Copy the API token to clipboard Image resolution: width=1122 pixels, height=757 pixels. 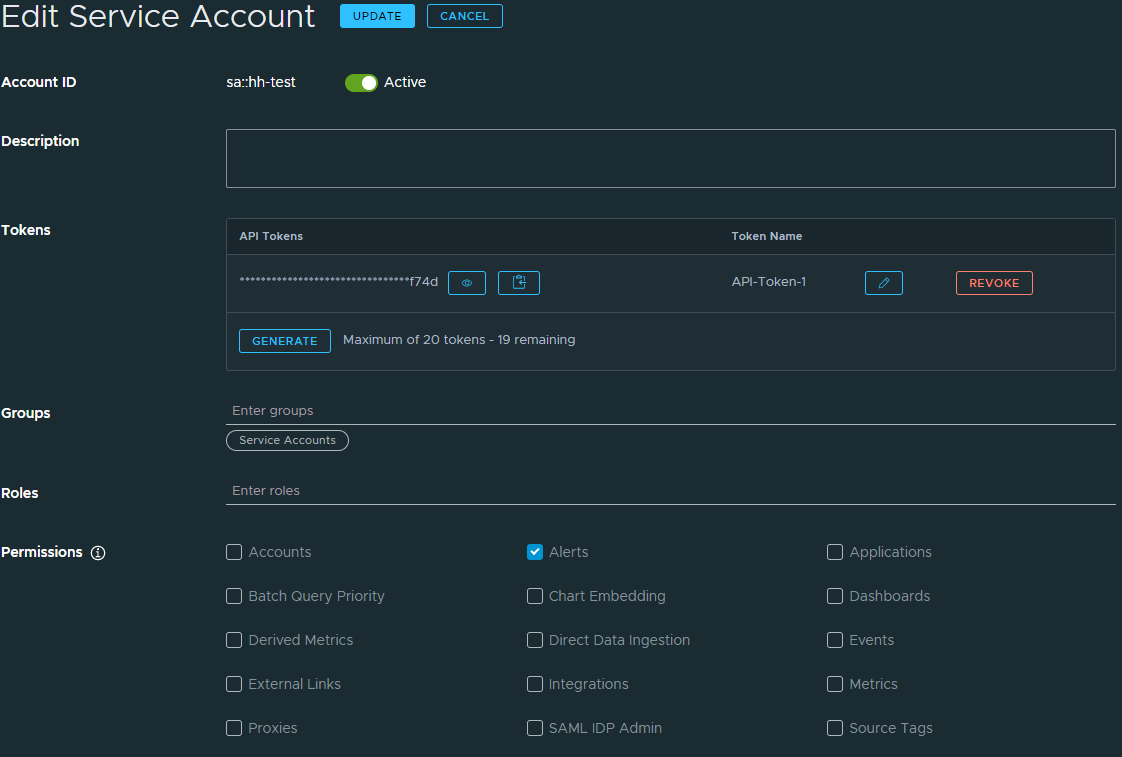click(x=518, y=283)
